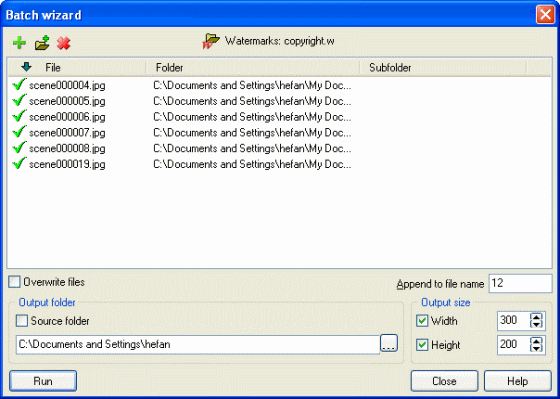Viewport: 560px width, 399px height.
Task: Click the green plus add file icon
Action: pos(19,43)
